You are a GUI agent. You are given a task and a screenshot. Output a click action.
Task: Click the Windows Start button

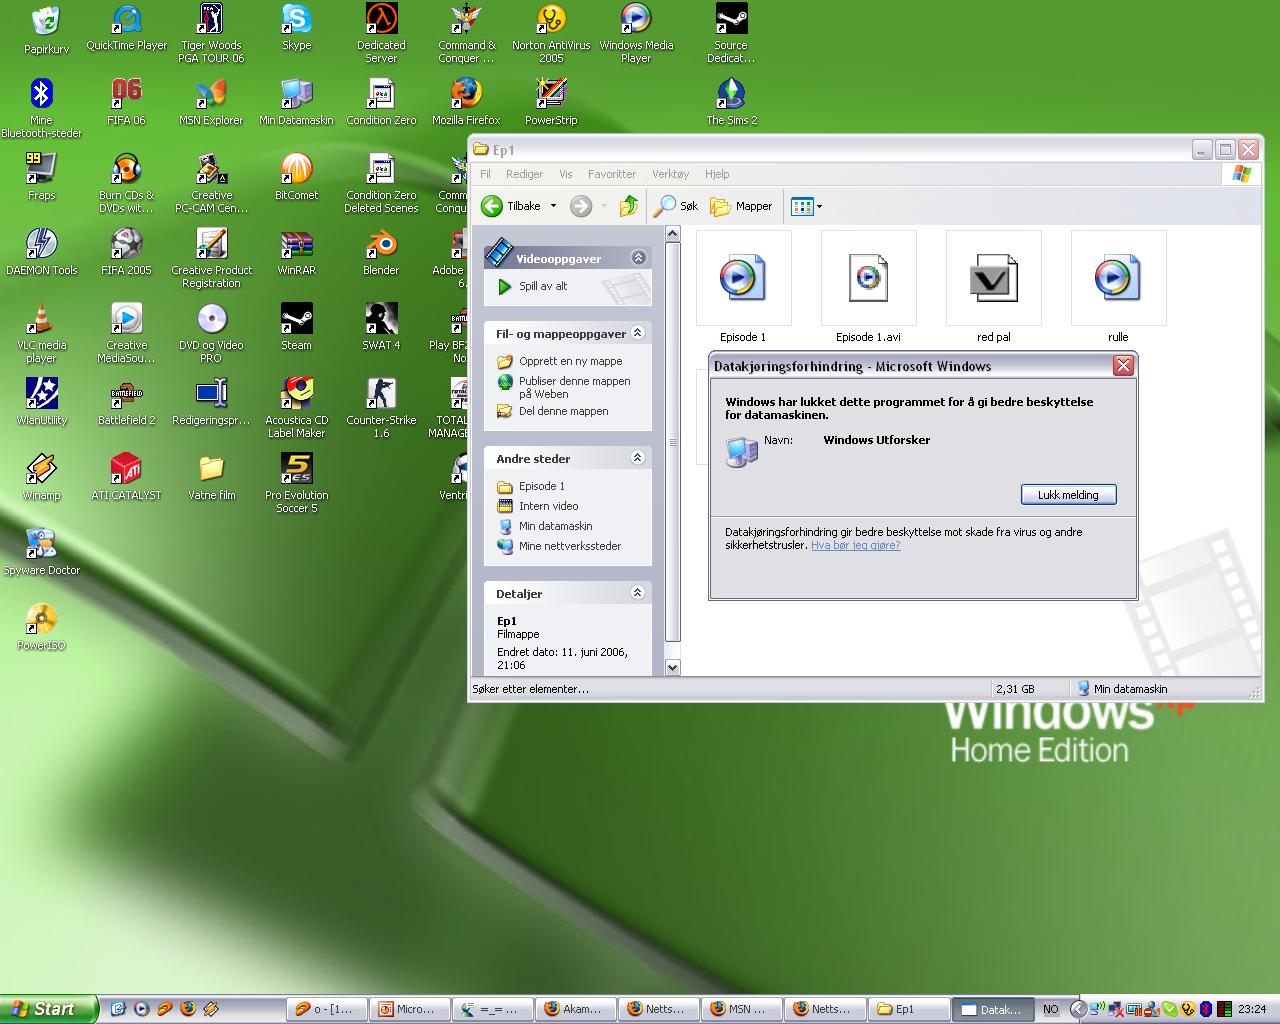[48, 1009]
